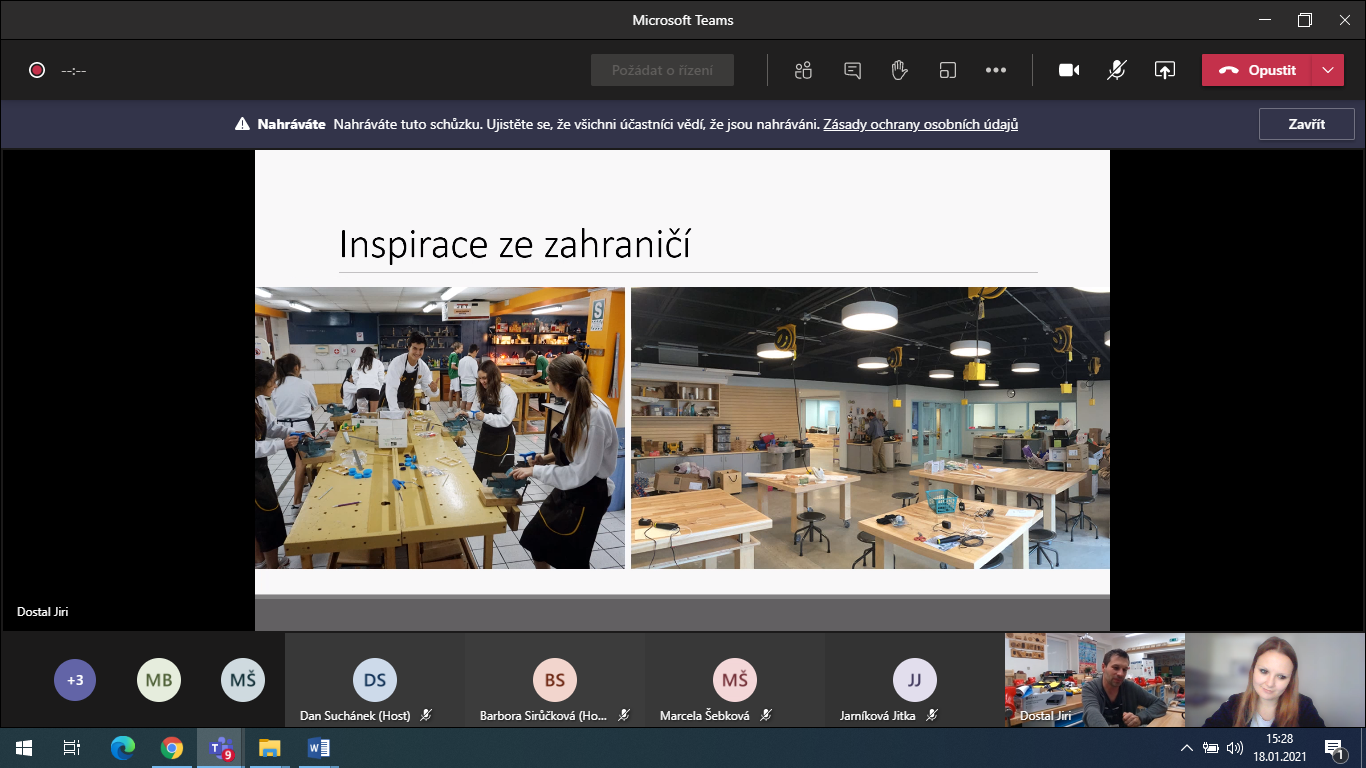Image resolution: width=1366 pixels, height=768 pixels.
Task: Open breakout rooms icon
Action: 947,70
